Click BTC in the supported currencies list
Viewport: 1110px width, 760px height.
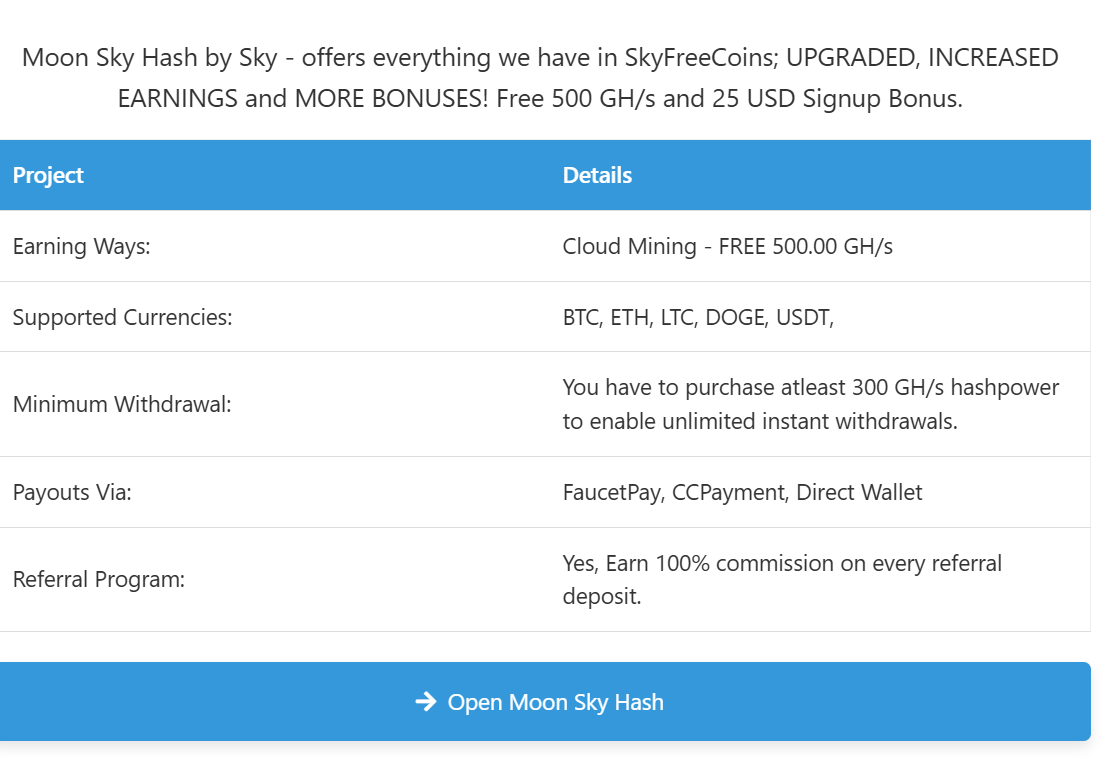coord(580,317)
